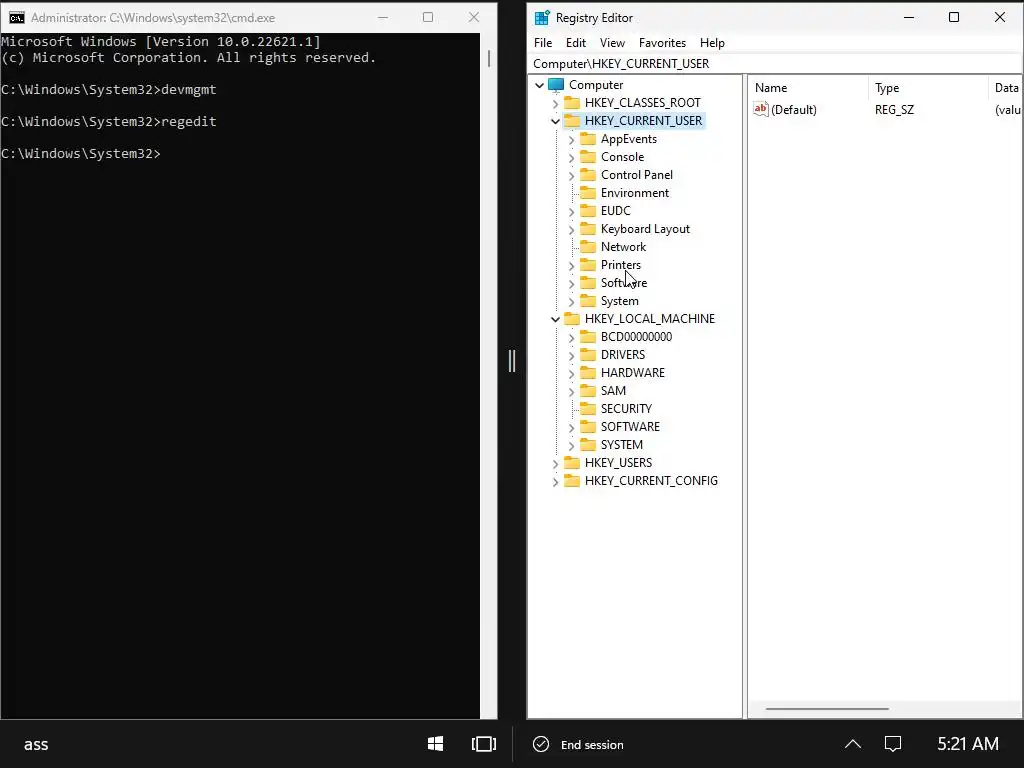Click the SECURITY folder icon

coord(588,408)
